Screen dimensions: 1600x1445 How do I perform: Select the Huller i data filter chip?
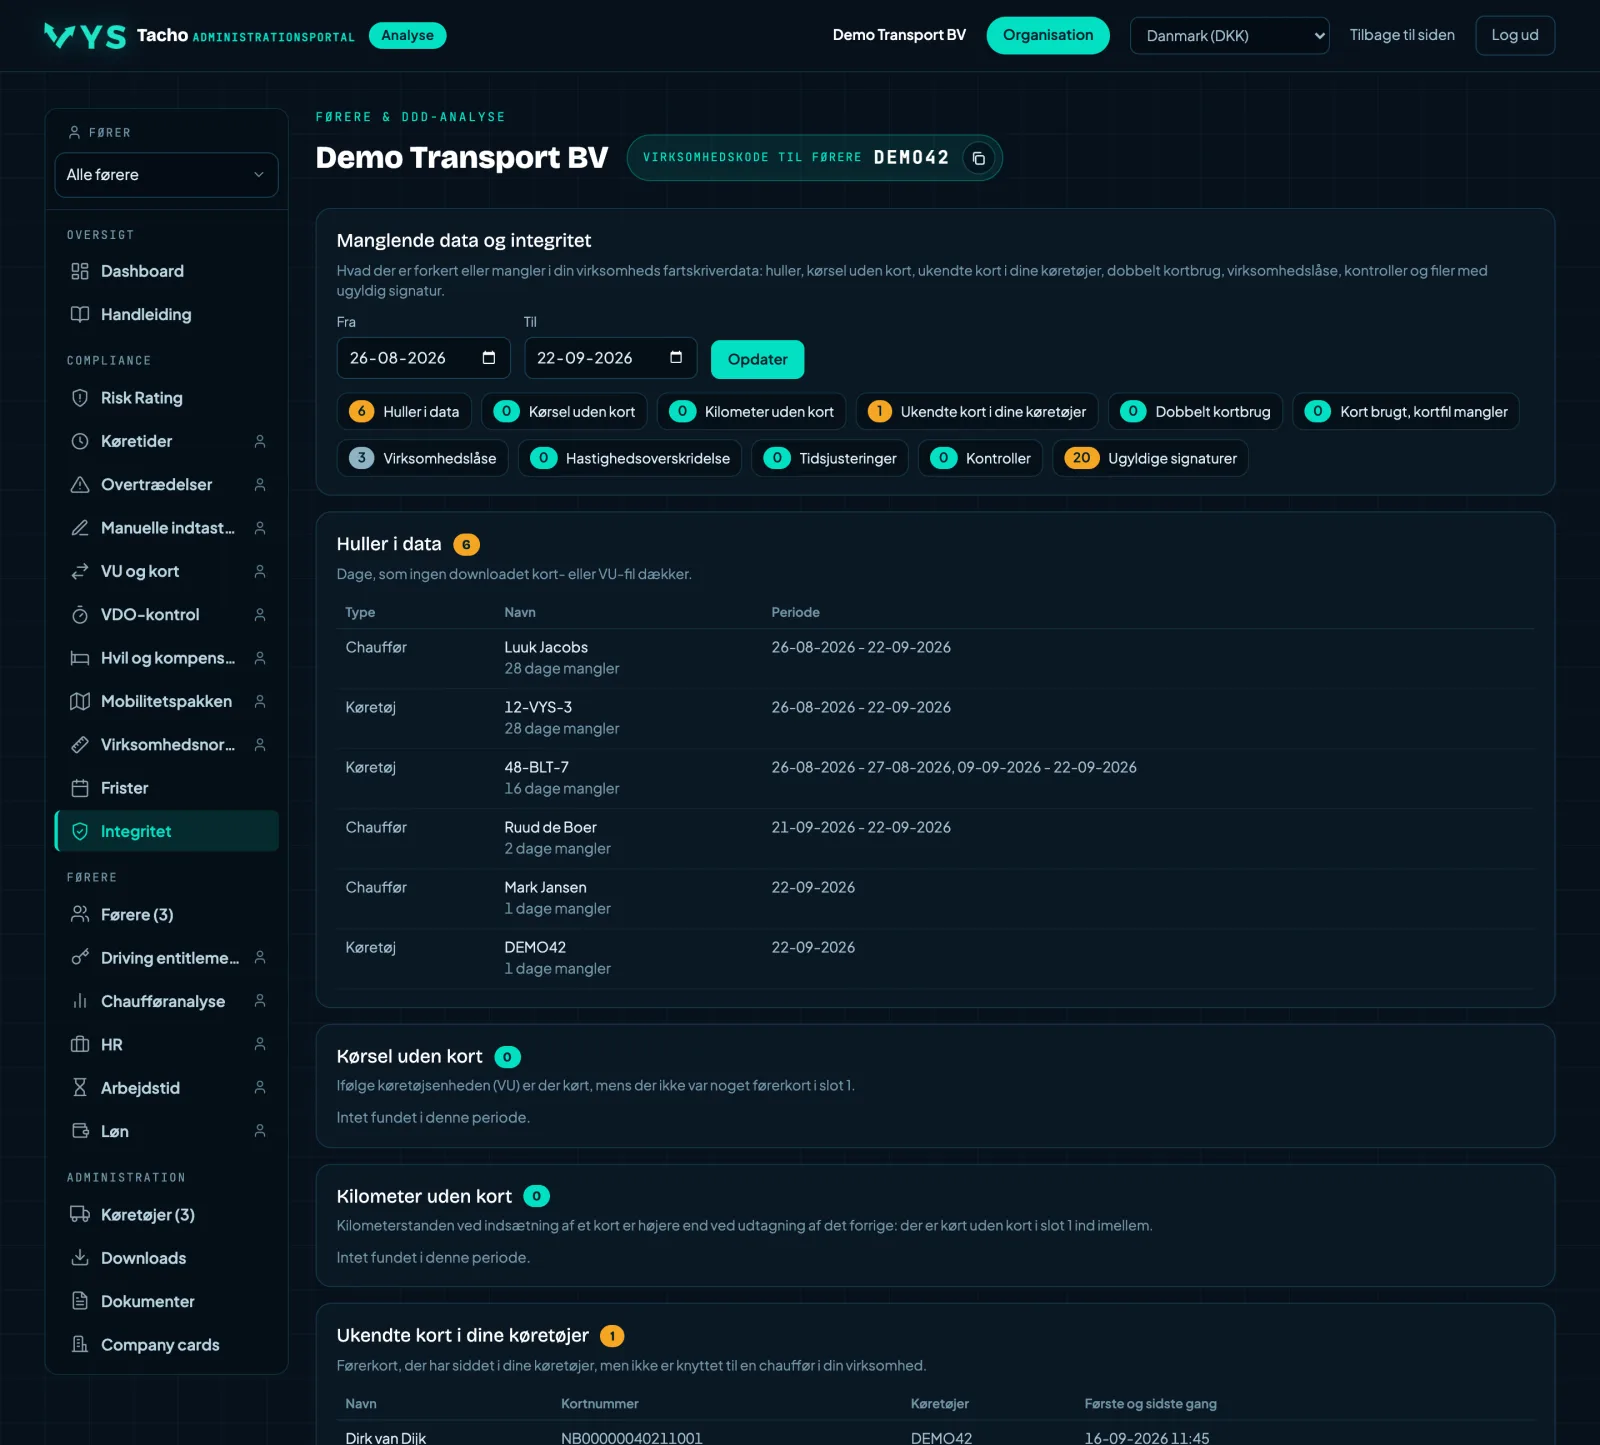click(404, 411)
